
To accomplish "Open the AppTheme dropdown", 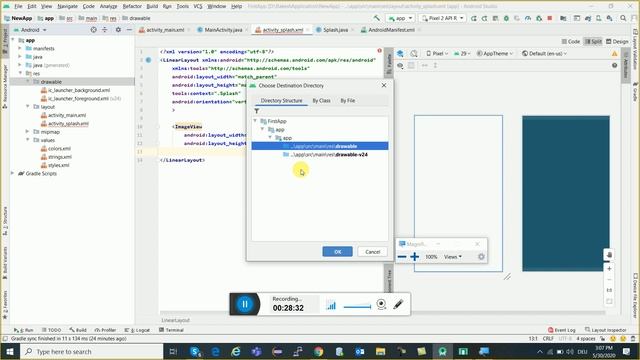I will tap(495, 53).
